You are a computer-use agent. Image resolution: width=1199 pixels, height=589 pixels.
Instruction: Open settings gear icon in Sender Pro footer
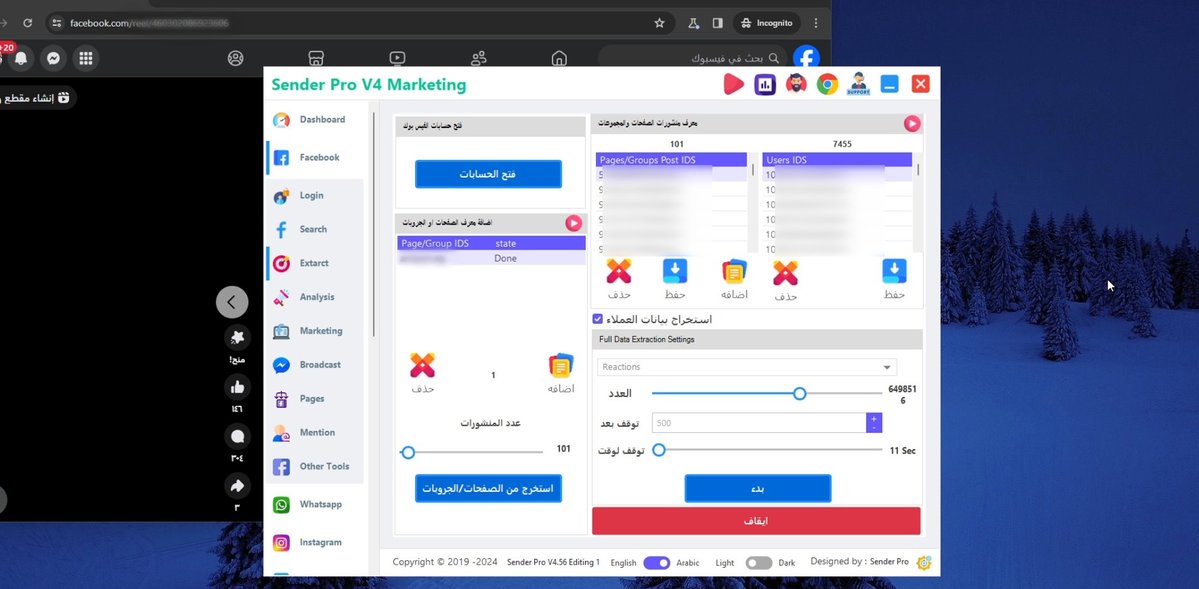[924, 563]
